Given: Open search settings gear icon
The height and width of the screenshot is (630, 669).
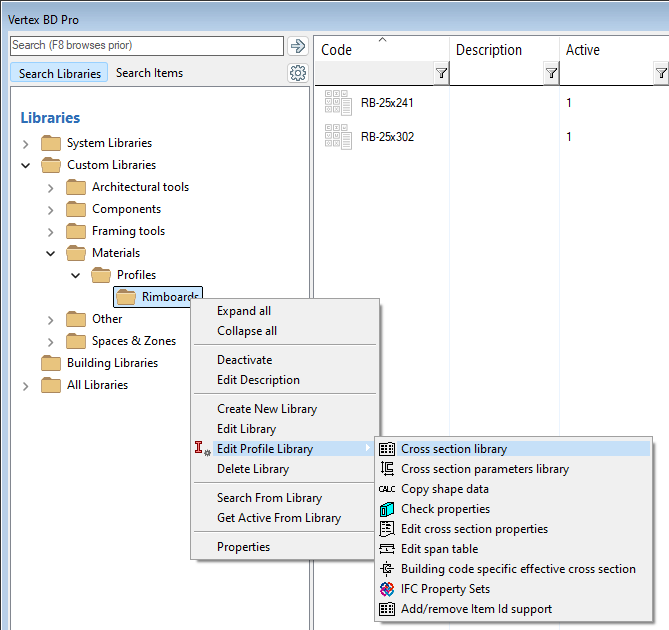Looking at the screenshot, I should [x=297, y=73].
